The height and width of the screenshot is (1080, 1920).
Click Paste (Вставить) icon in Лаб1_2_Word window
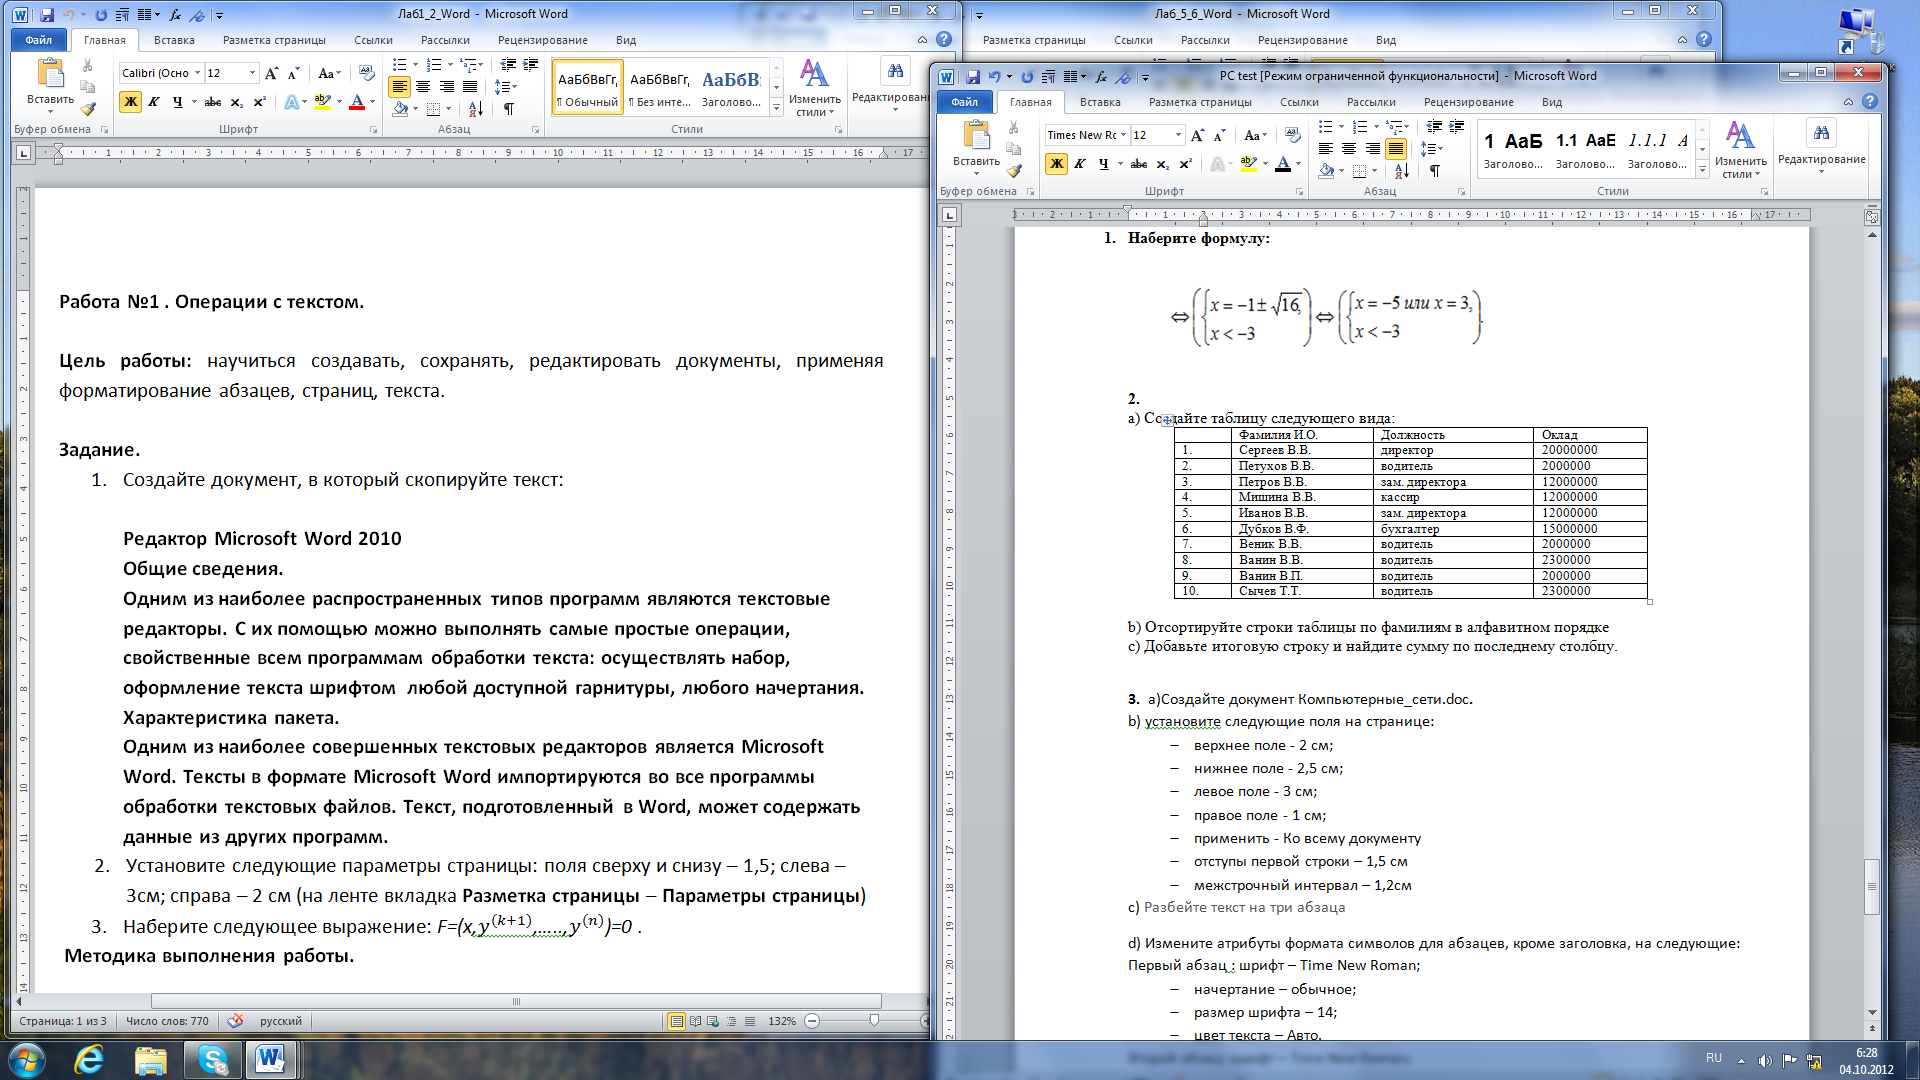pos(50,74)
